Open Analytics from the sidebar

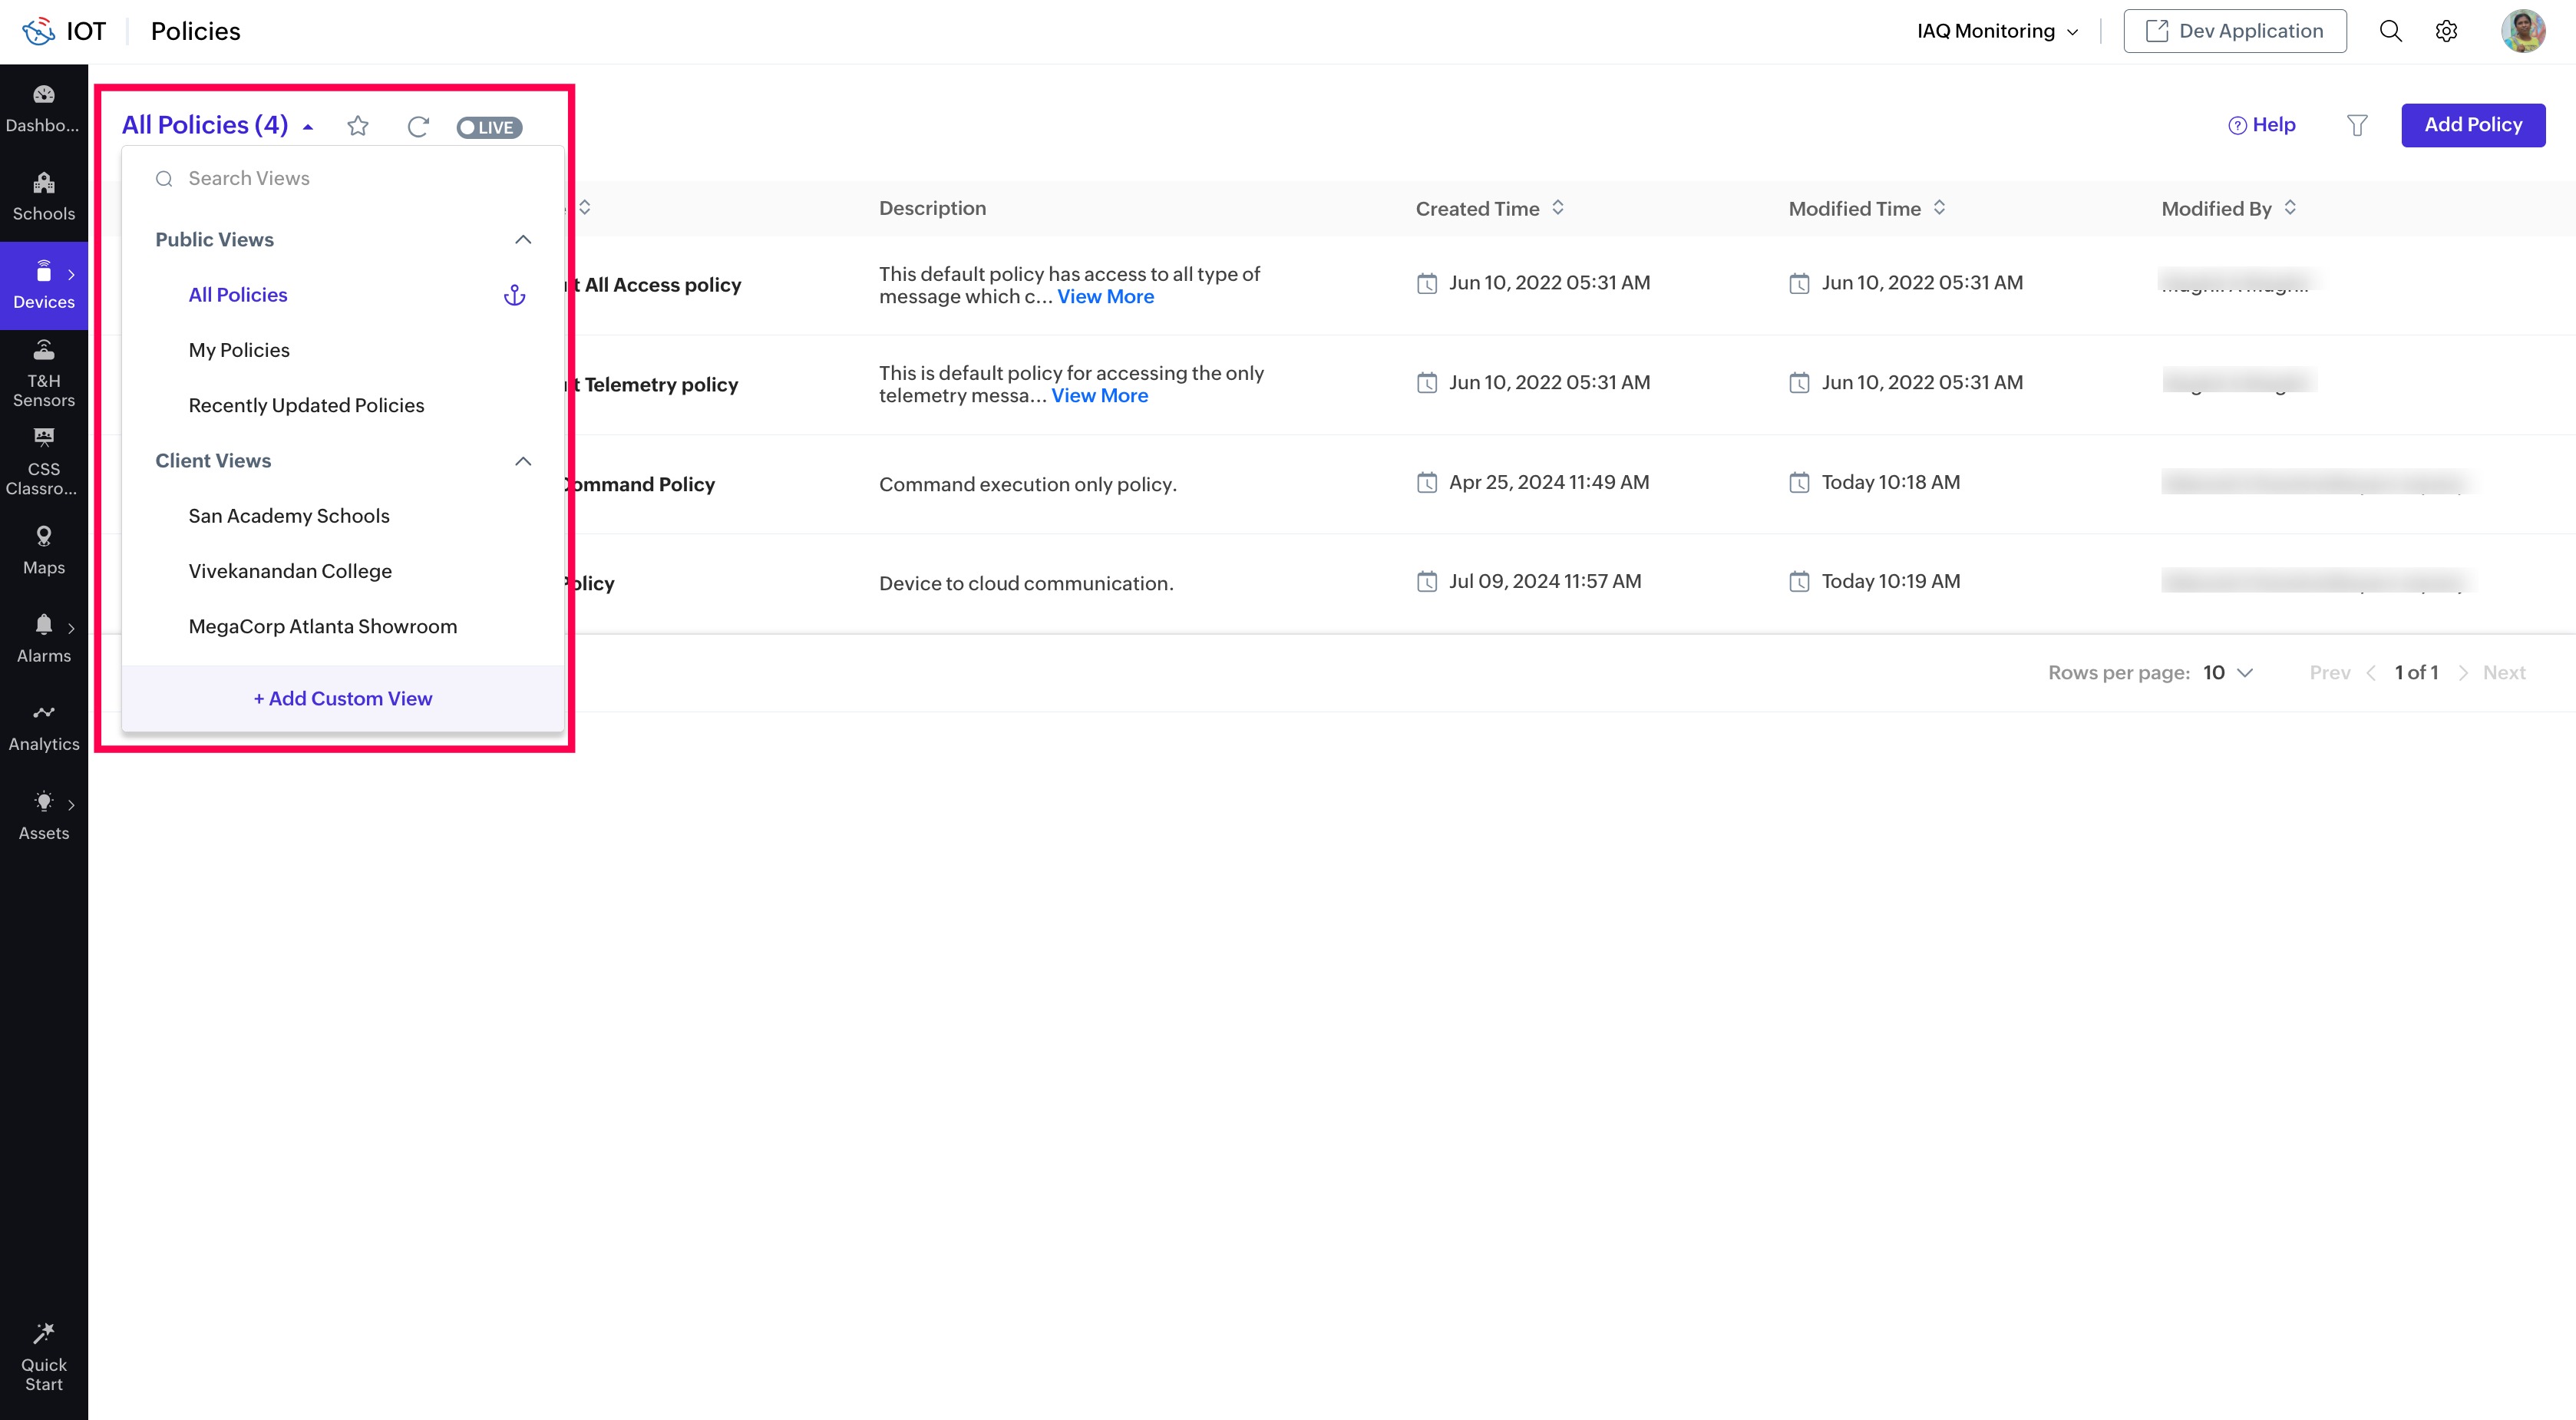coord(44,727)
